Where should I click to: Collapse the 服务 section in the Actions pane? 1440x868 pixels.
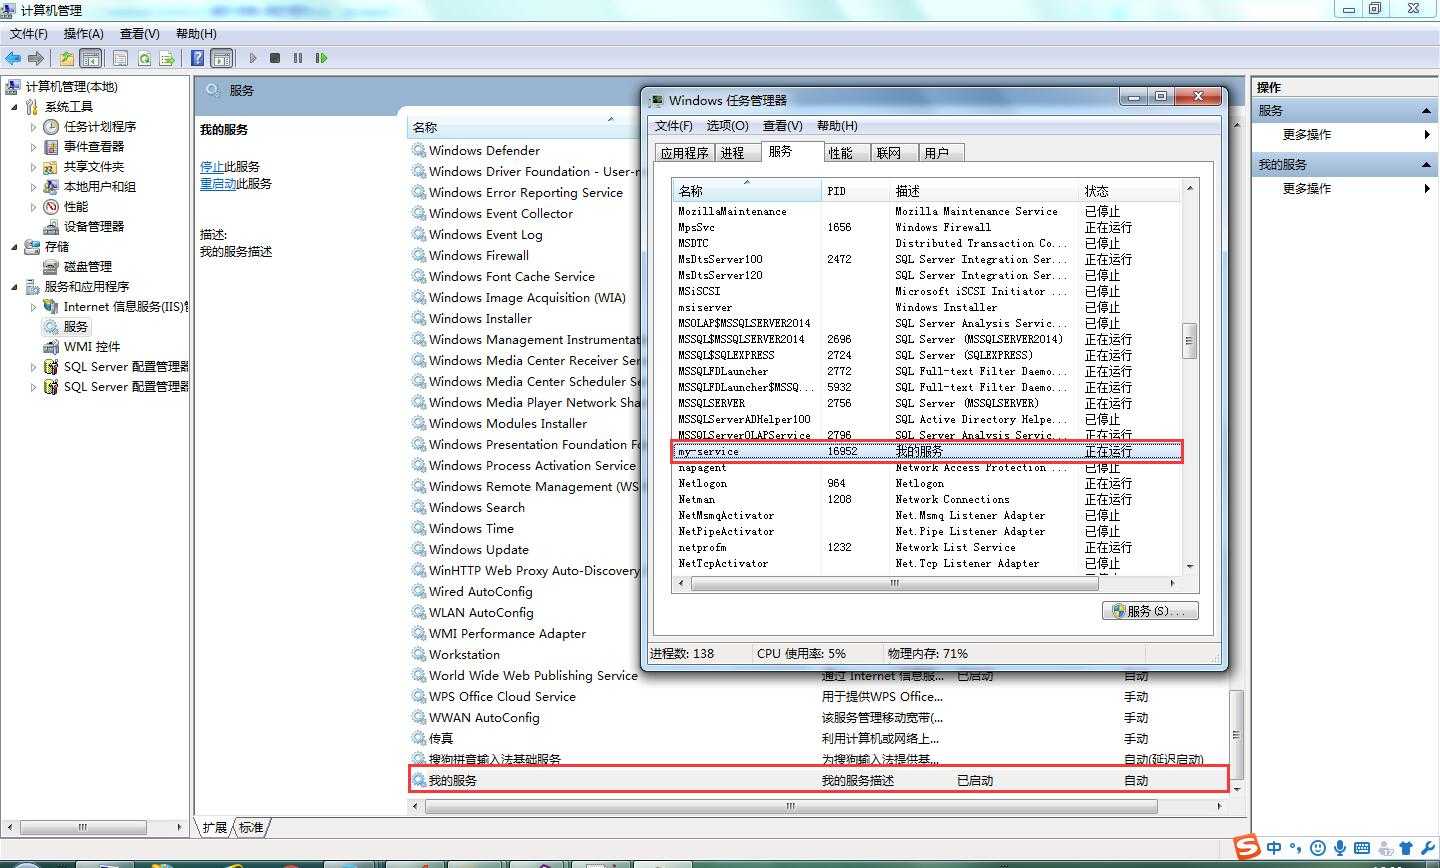[x=1426, y=110]
